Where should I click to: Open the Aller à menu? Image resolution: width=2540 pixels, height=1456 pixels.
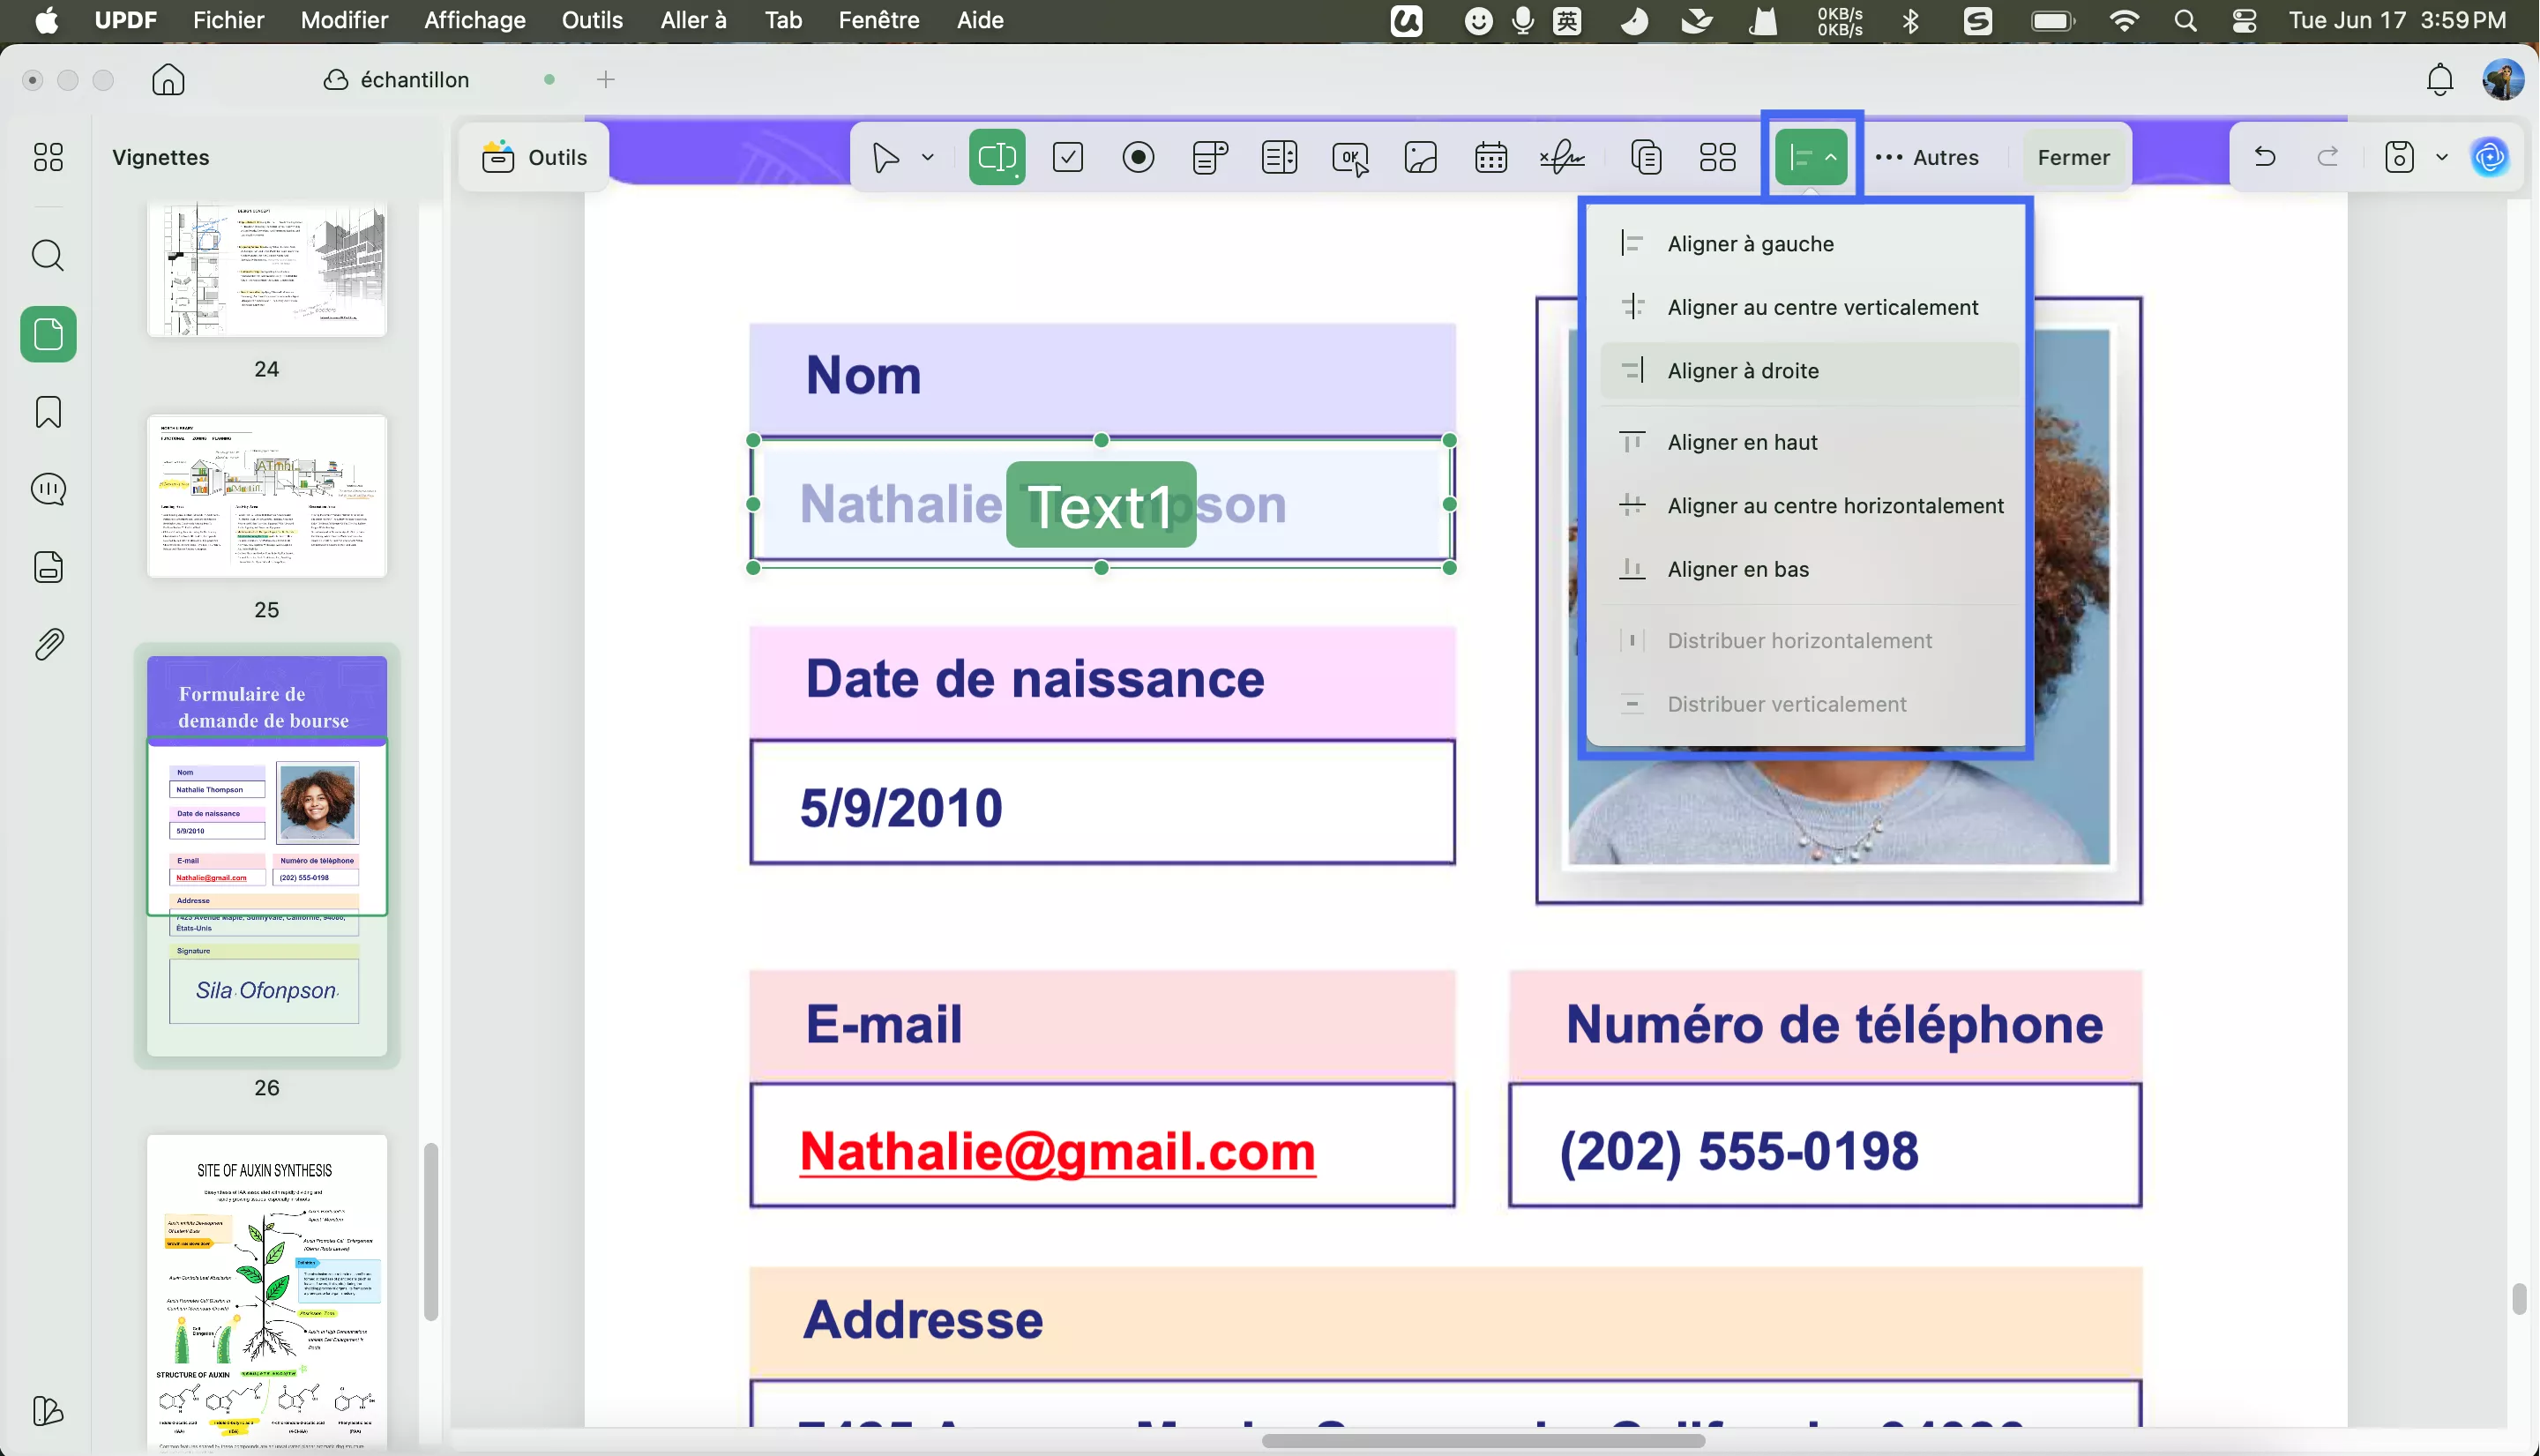[x=693, y=20]
